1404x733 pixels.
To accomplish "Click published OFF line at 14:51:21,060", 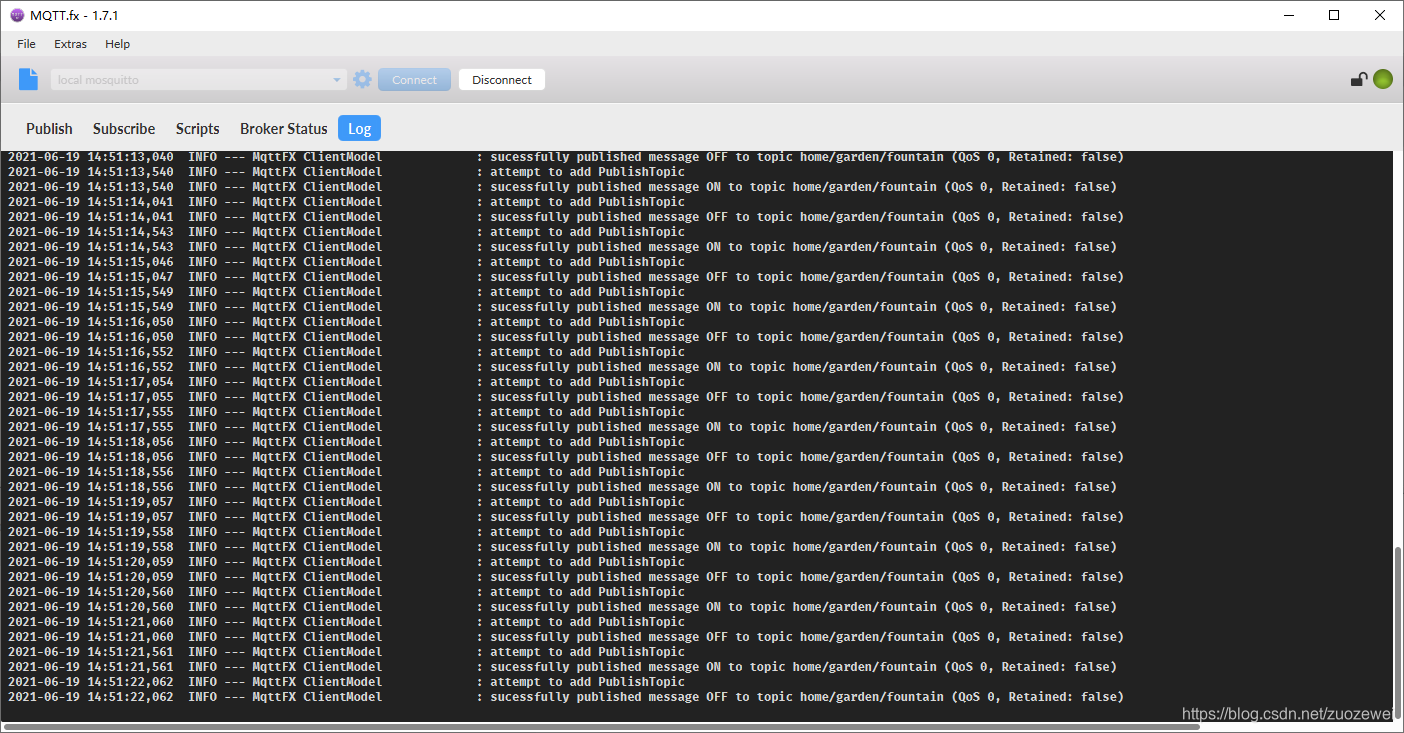I will (x=565, y=637).
